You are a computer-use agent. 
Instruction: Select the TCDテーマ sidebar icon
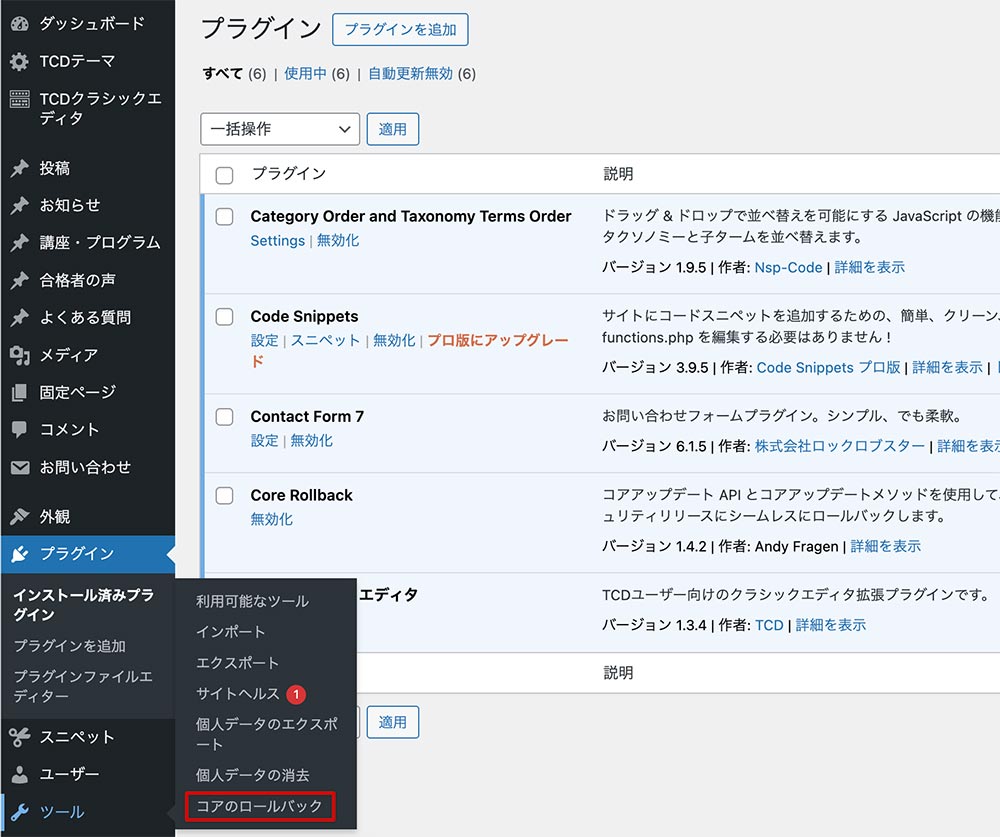tap(21, 61)
